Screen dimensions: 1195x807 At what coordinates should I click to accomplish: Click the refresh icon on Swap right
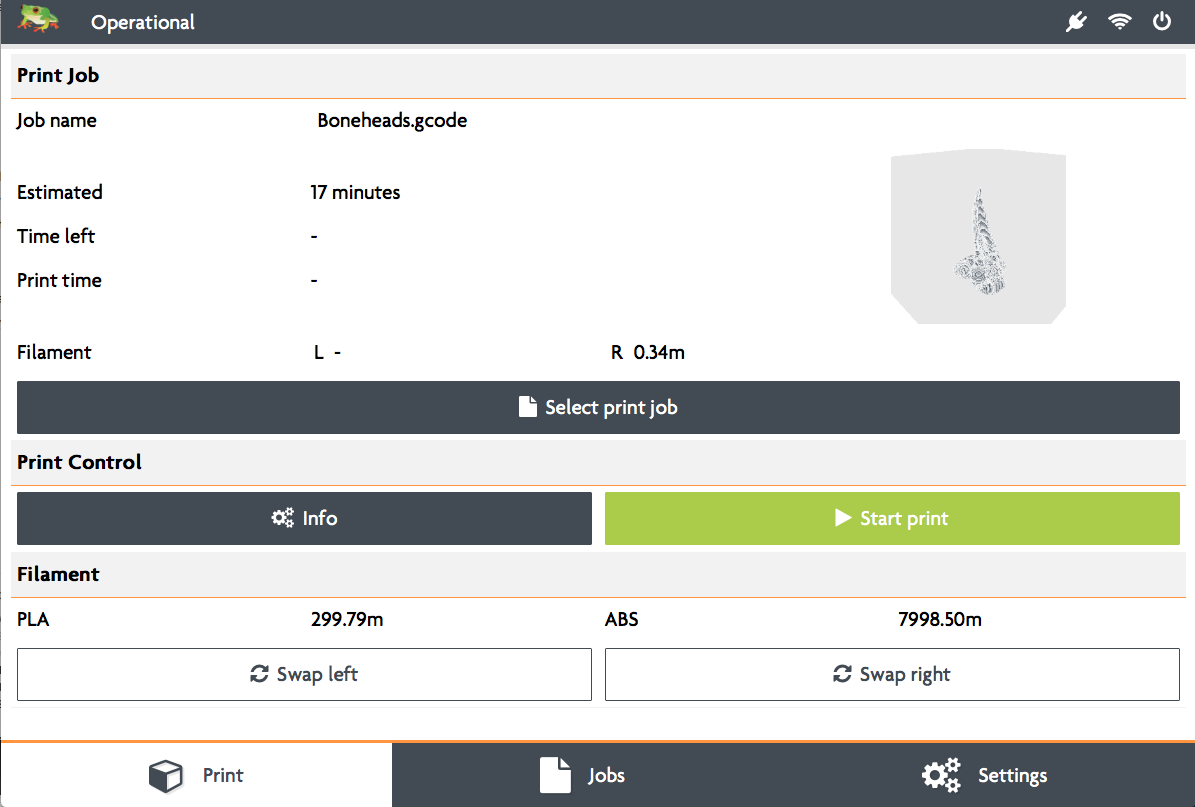[842, 674]
